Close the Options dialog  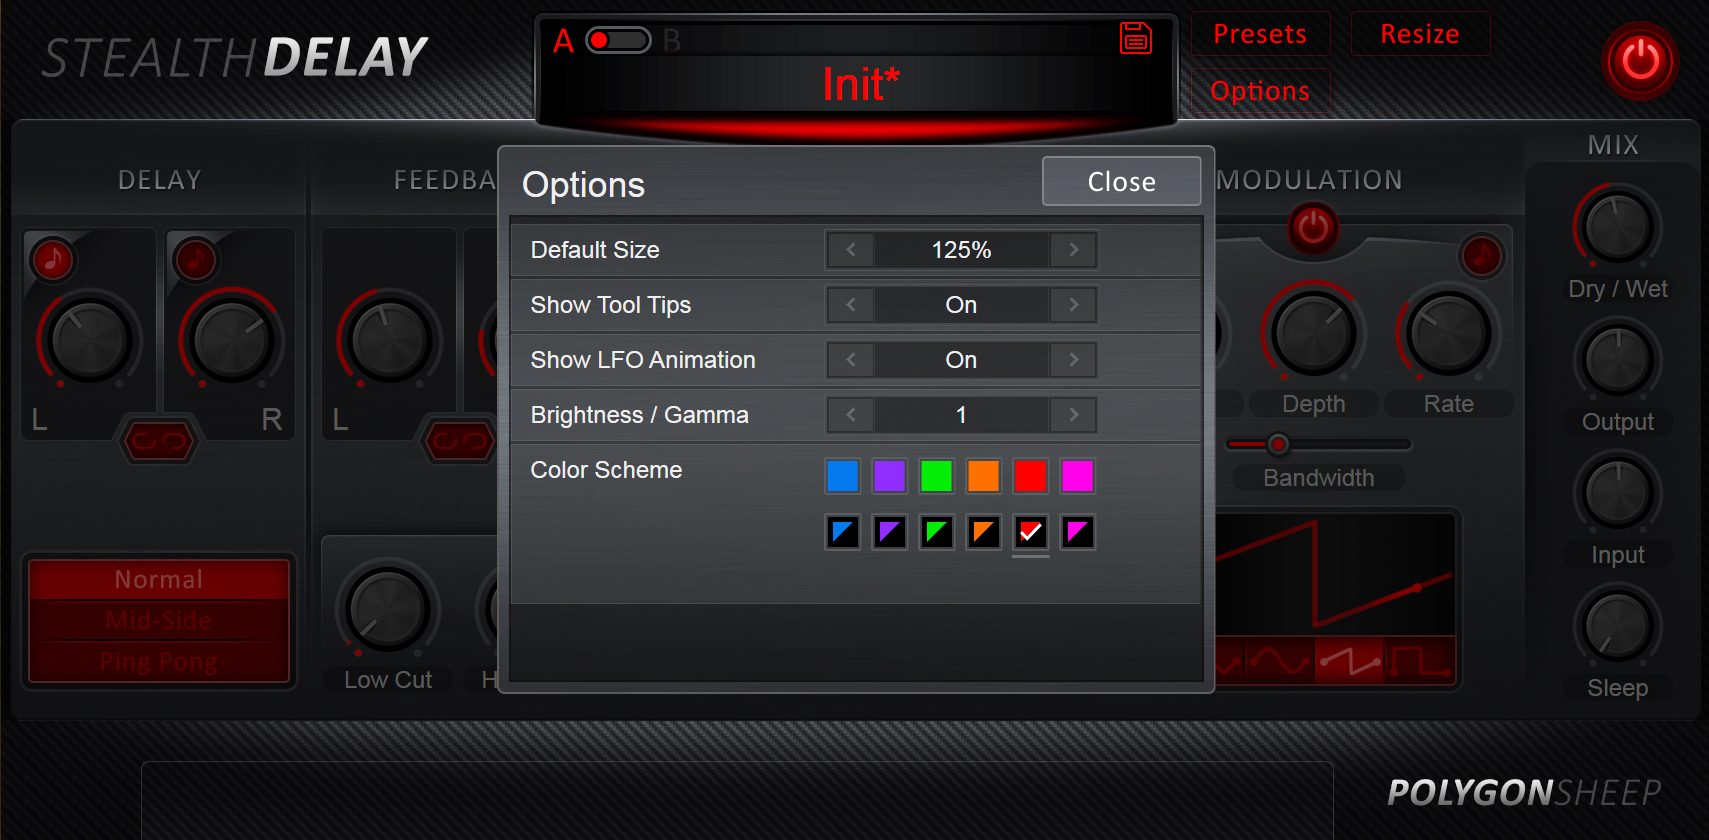tap(1121, 181)
